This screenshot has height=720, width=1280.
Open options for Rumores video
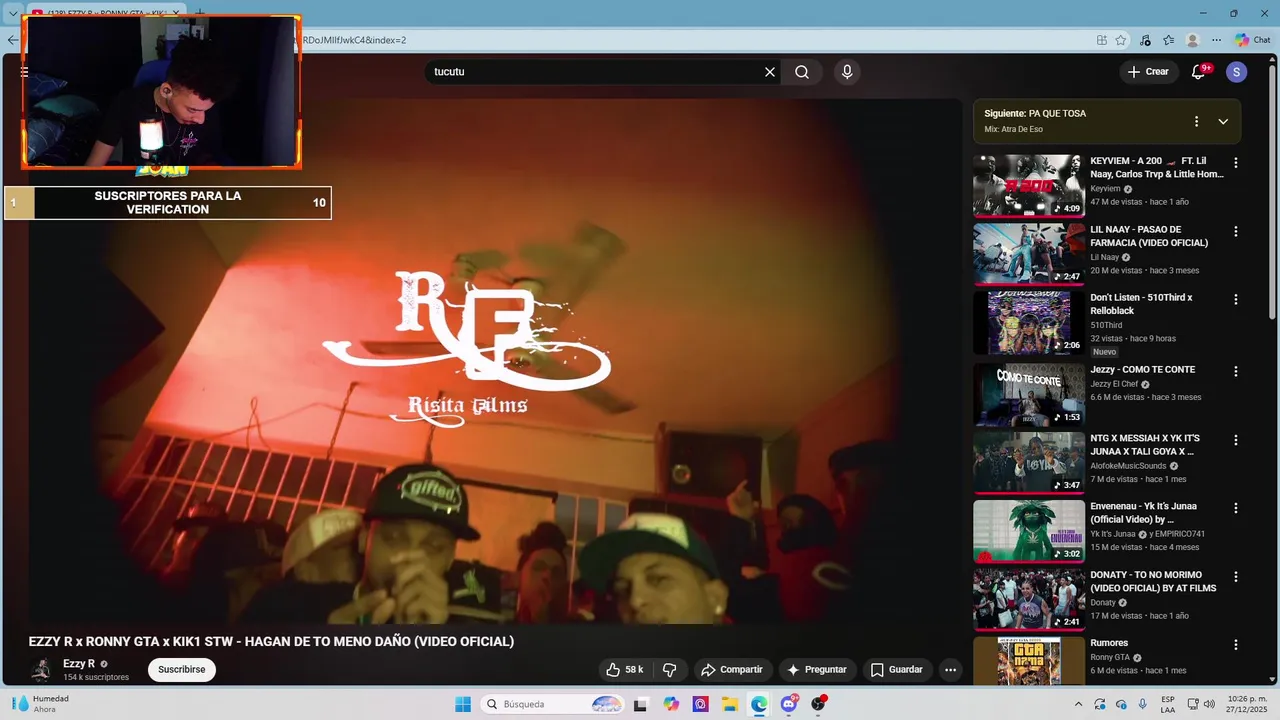coord(1236,645)
